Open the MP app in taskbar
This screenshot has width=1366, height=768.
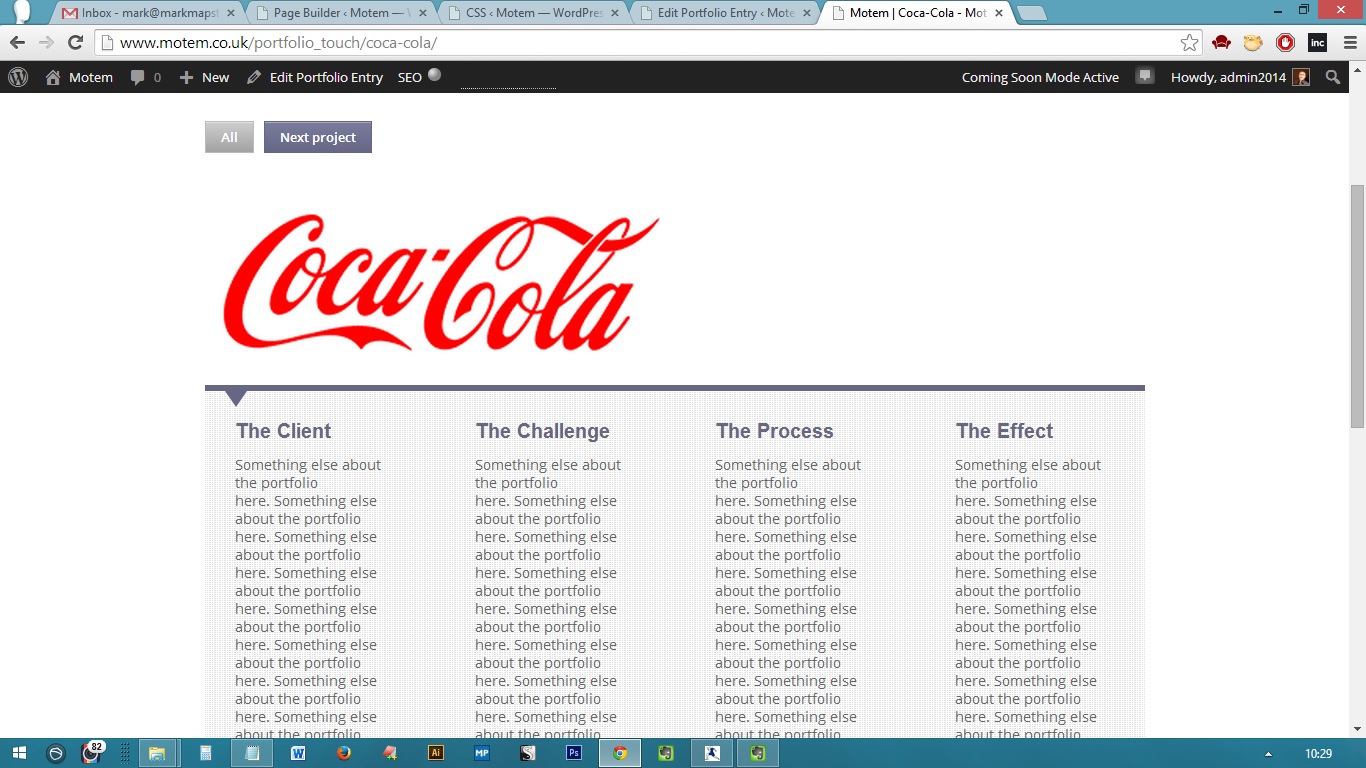tap(481, 753)
